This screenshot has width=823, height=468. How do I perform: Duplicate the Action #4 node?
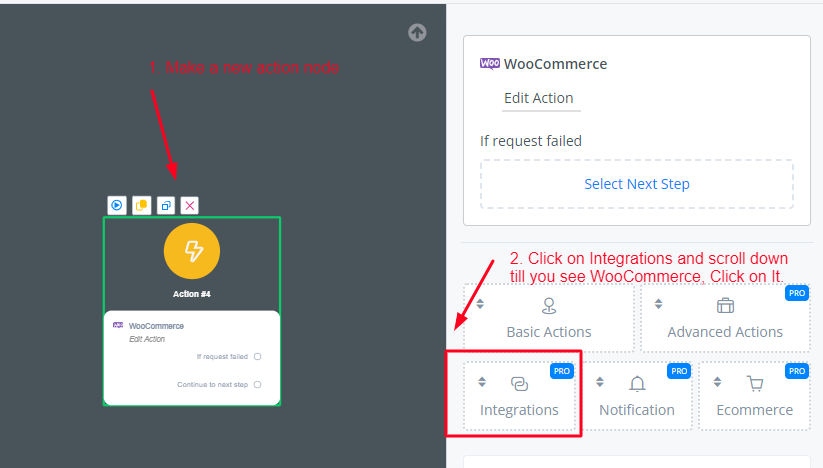pos(166,205)
